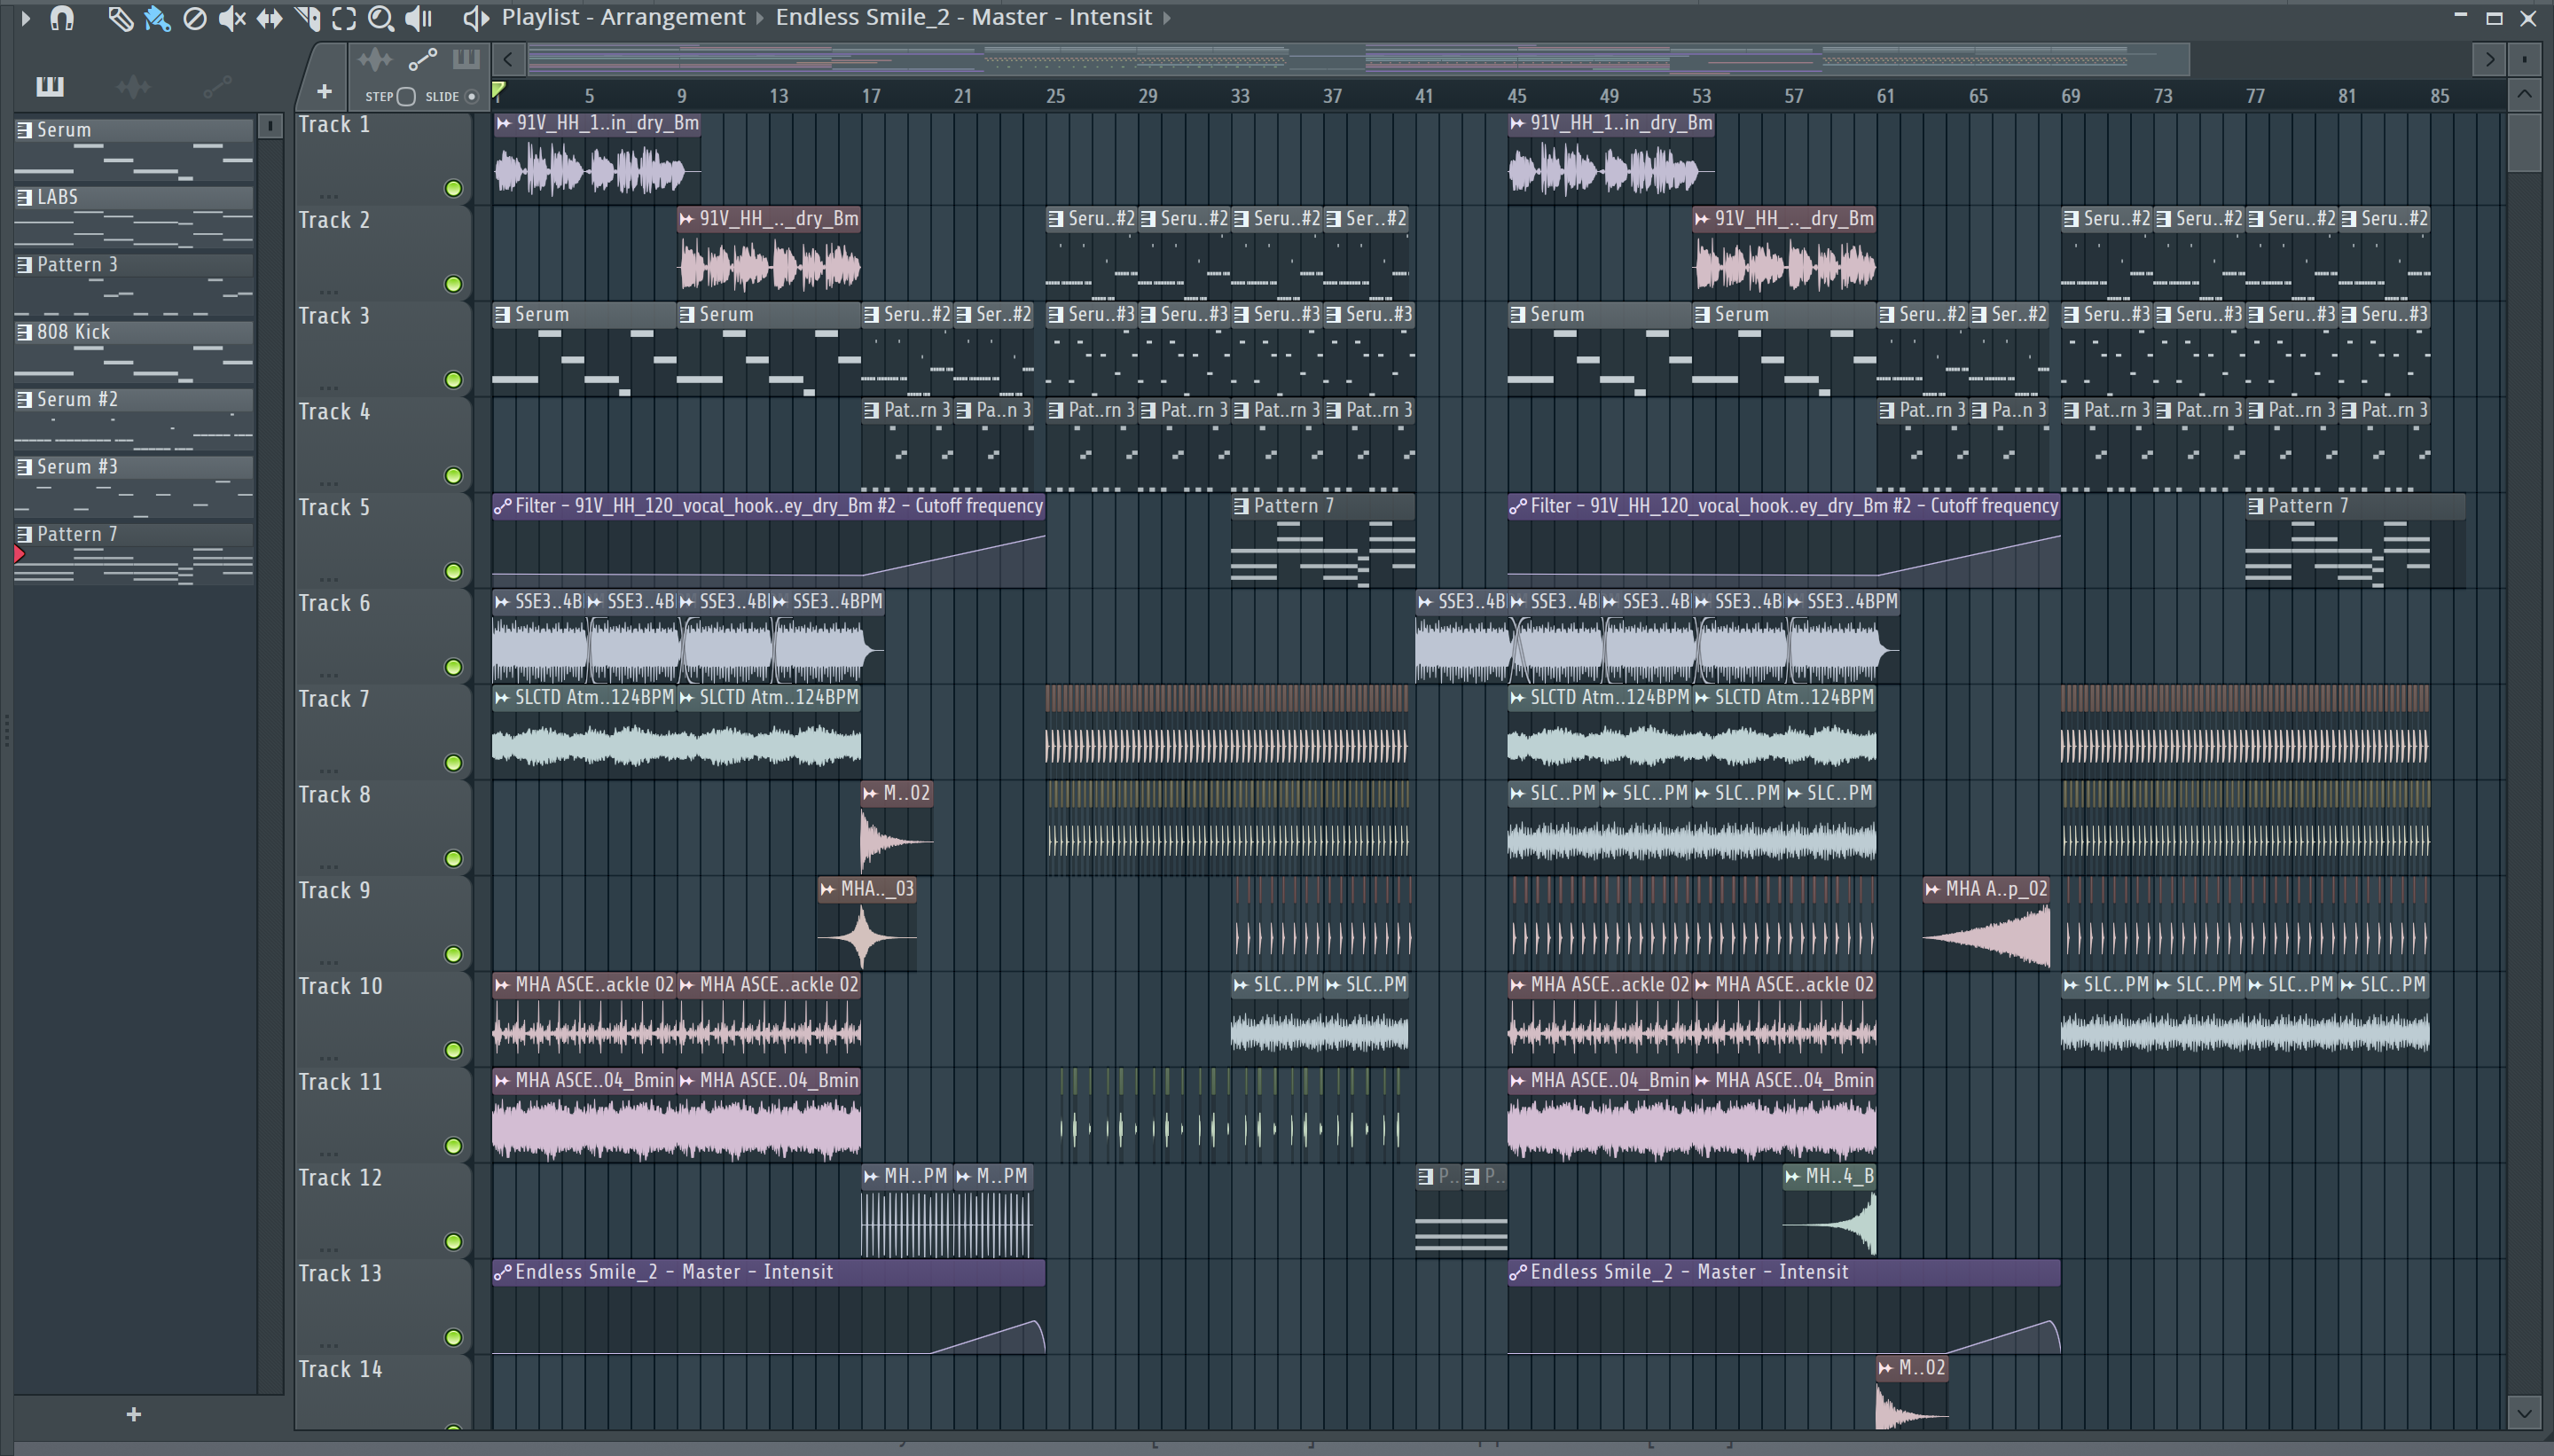Viewport: 2554px width, 1456px height.
Task: Toggle the STEP checkbox
Action: point(406,97)
